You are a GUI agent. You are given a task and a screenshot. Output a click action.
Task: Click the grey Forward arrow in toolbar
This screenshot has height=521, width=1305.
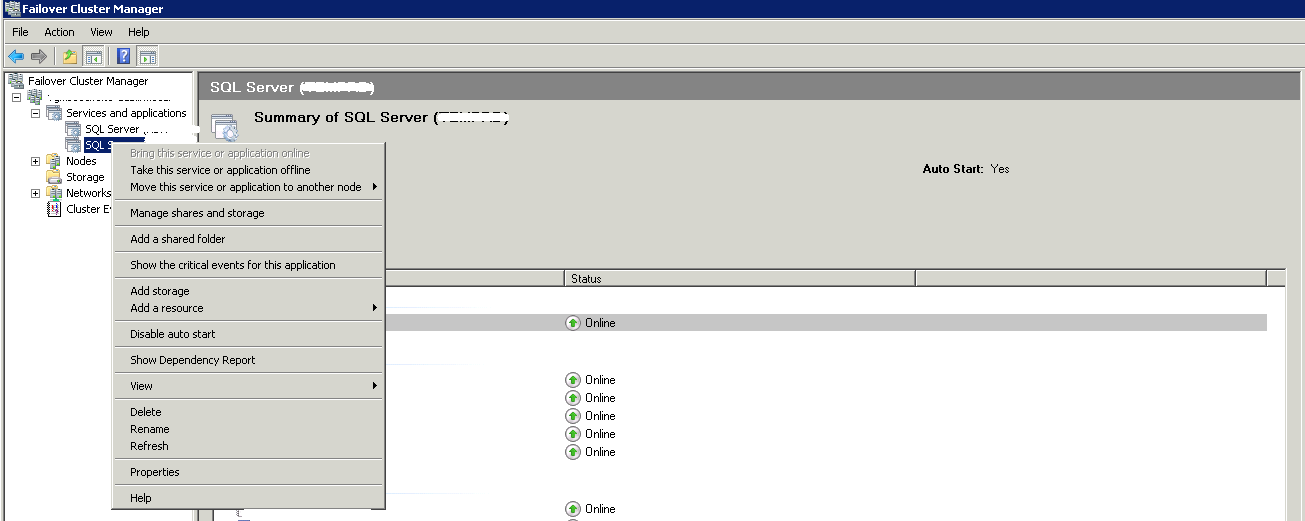[39, 56]
